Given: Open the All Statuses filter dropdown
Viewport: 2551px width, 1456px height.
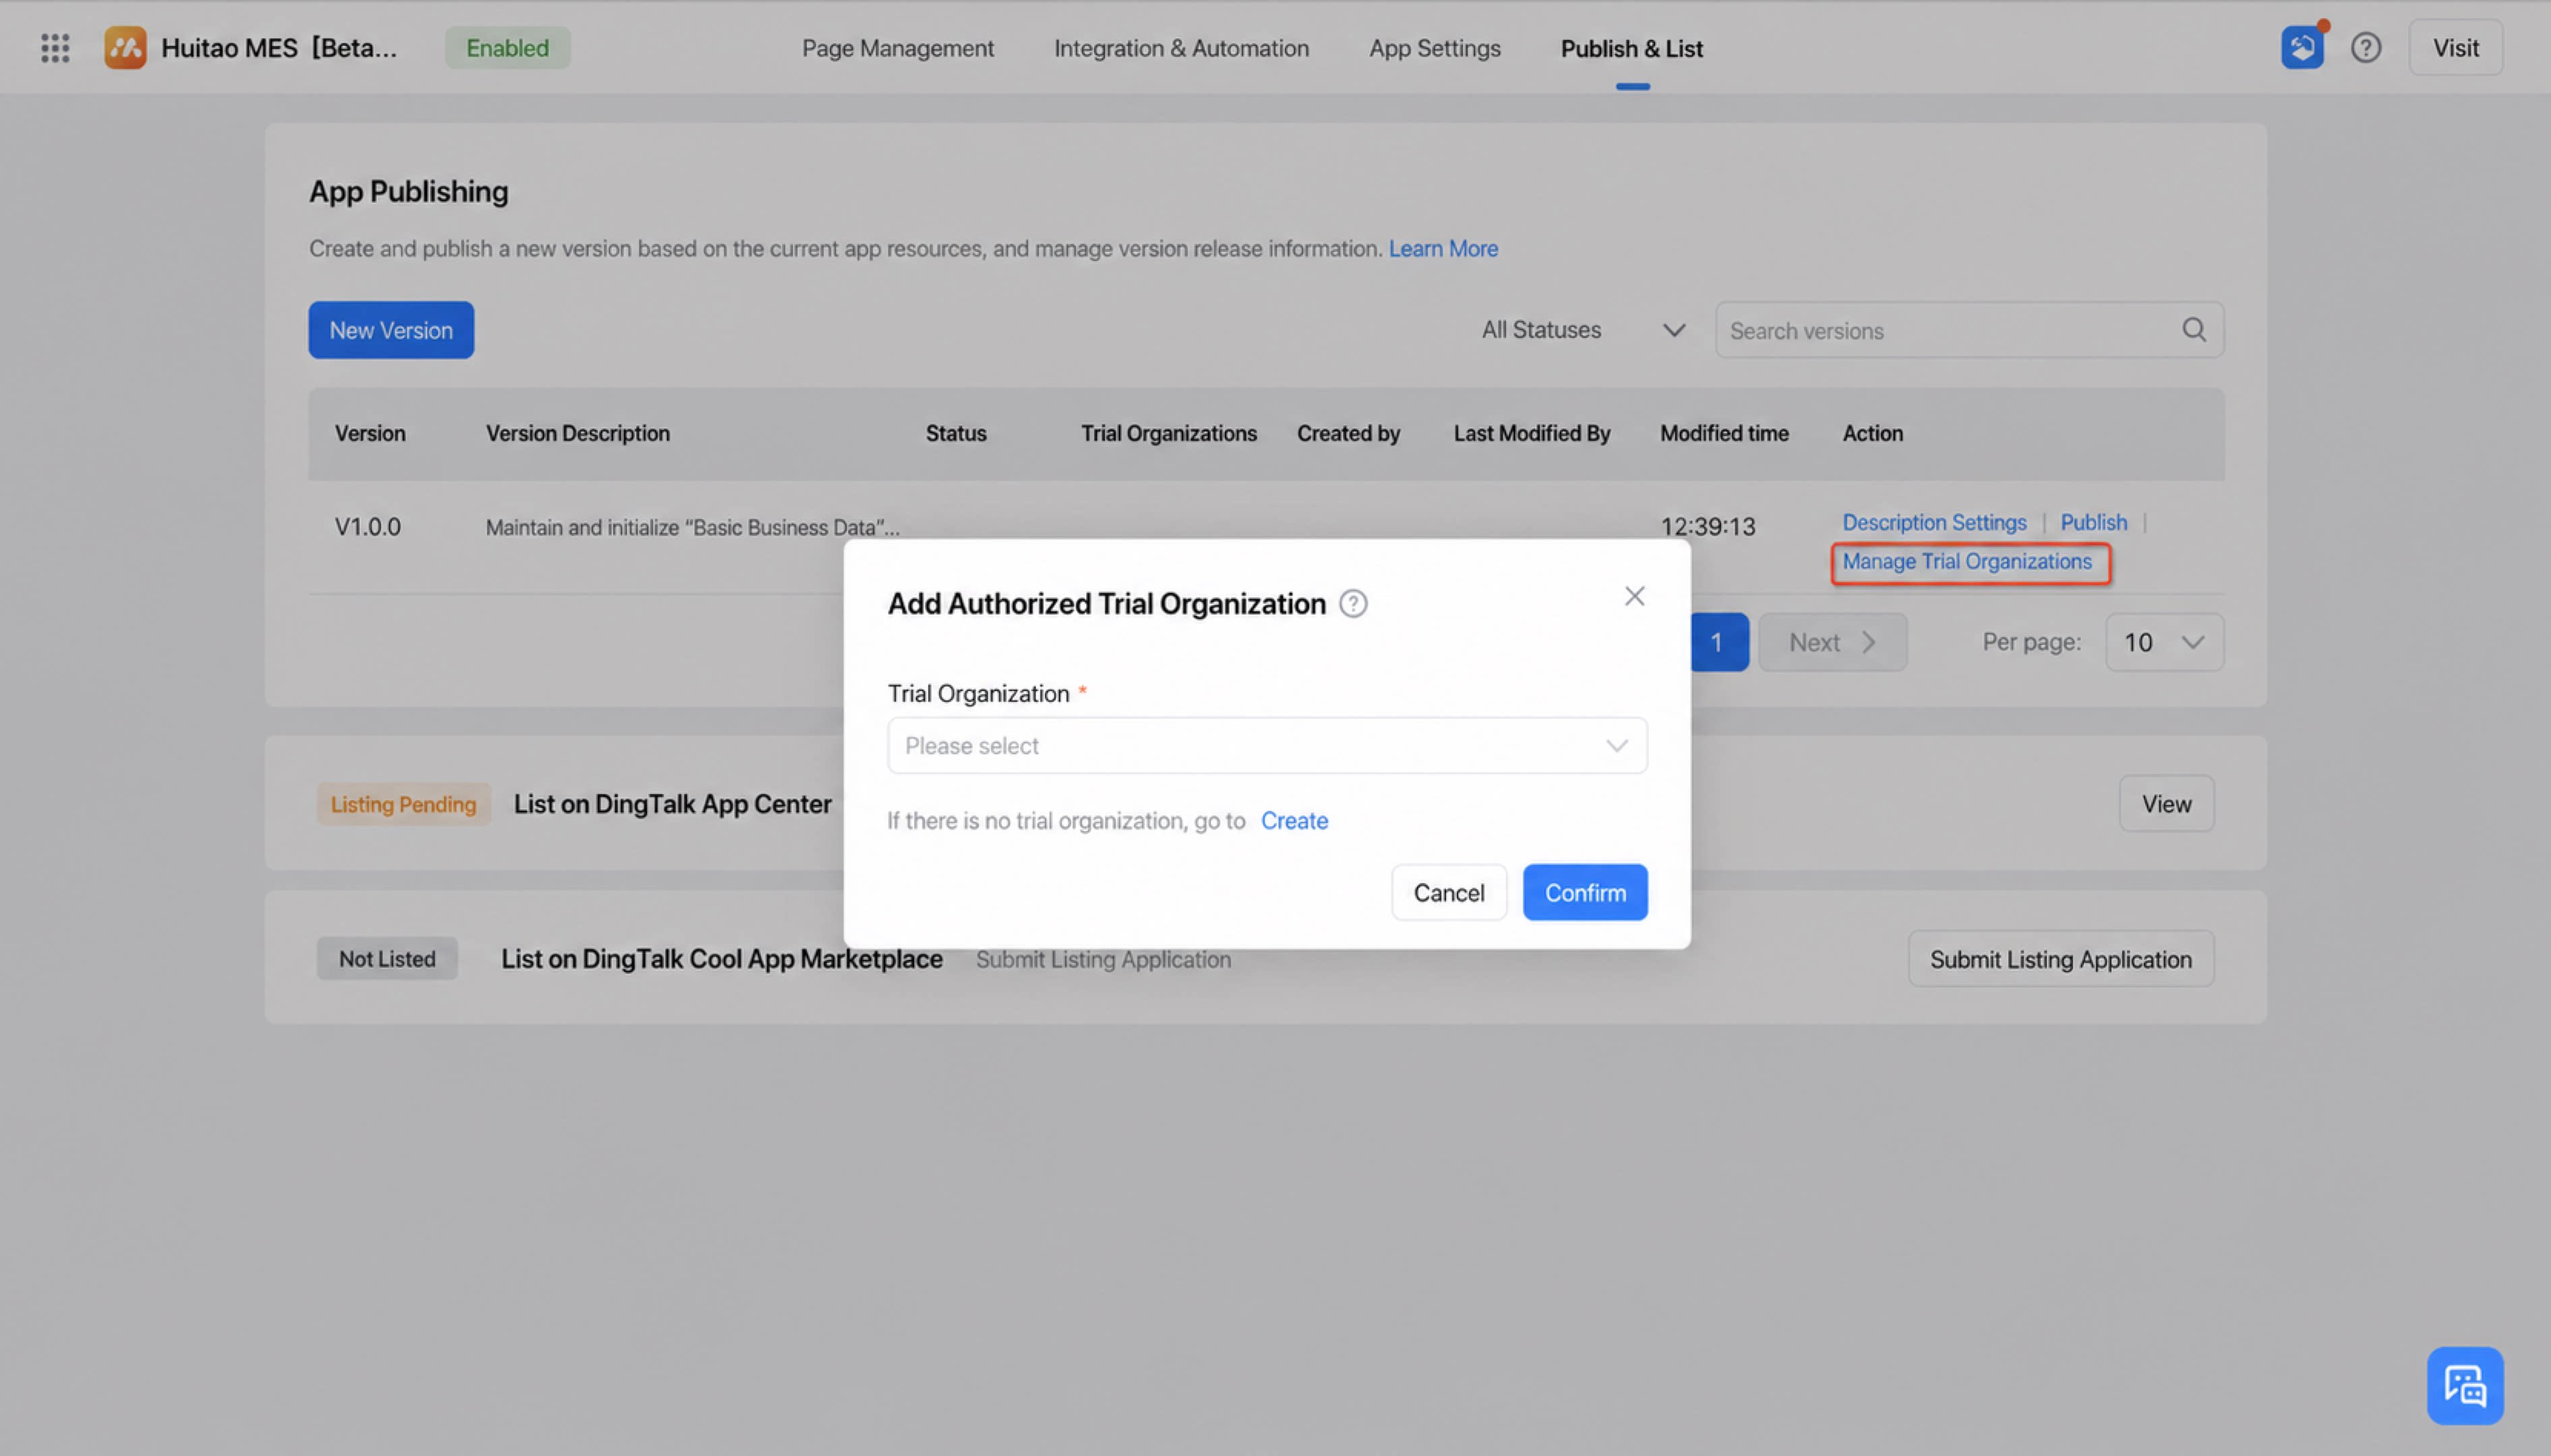Looking at the screenshot, I should click(x=1583, y=330).
